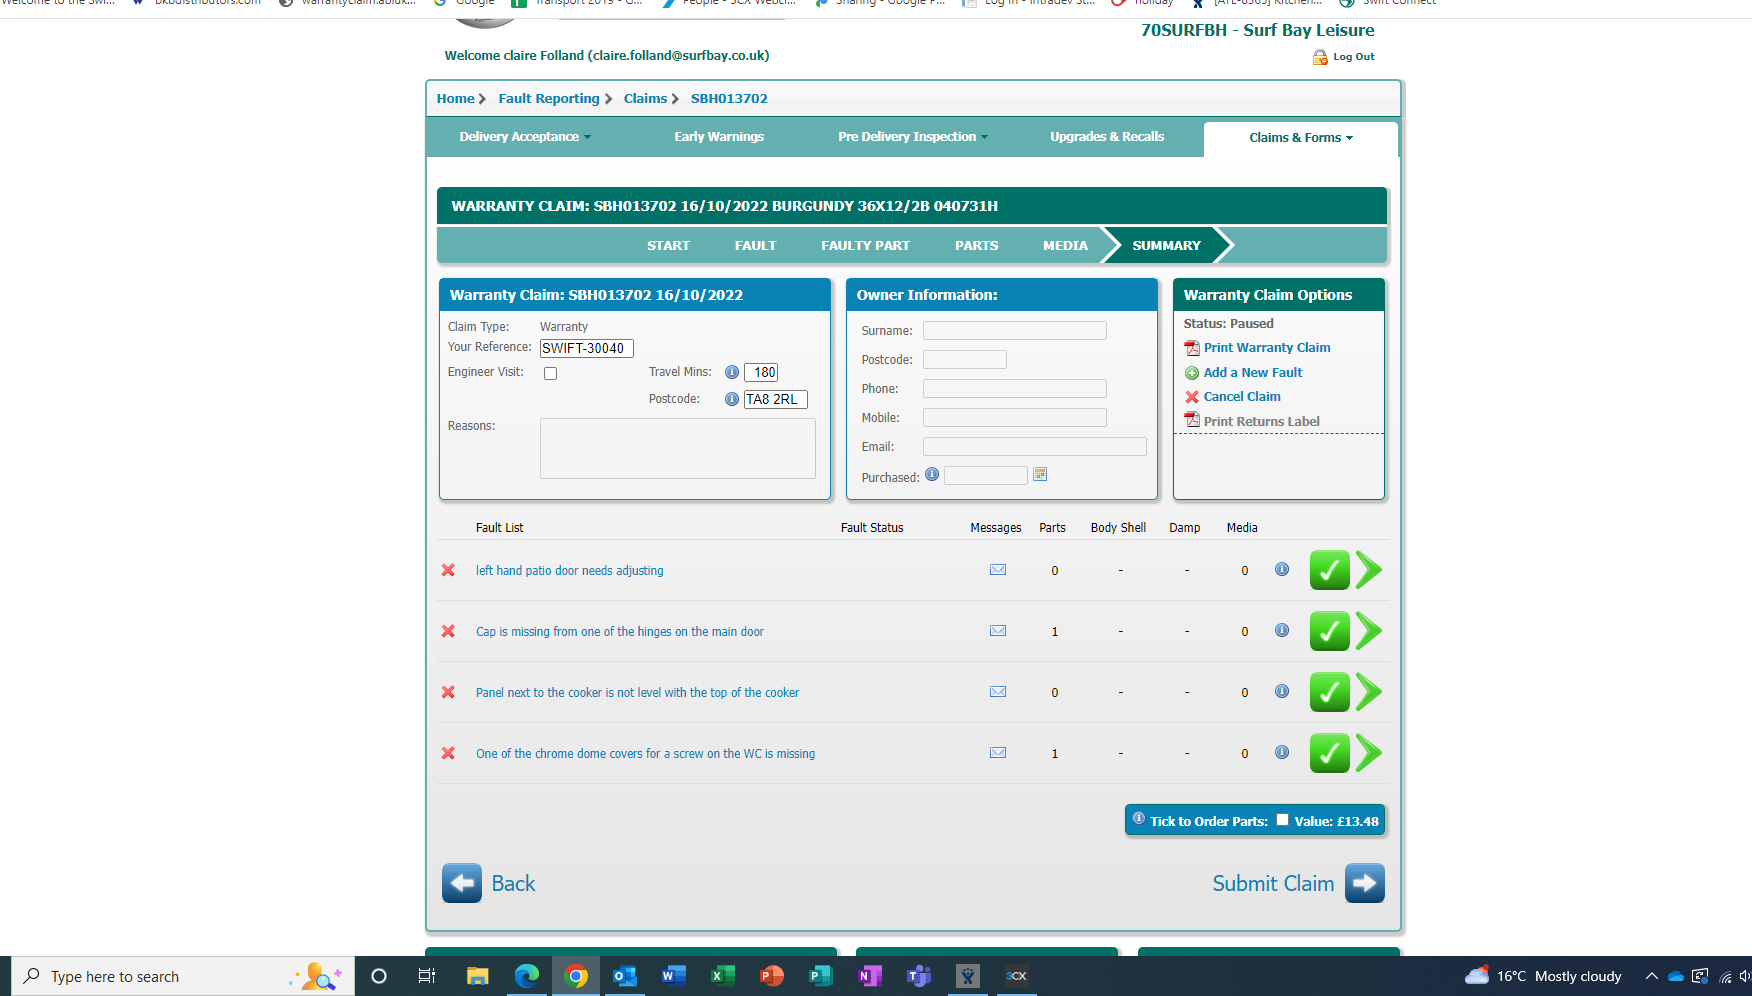Open the Early Warnings tab
1752x996 pixels.
(719, 137)
